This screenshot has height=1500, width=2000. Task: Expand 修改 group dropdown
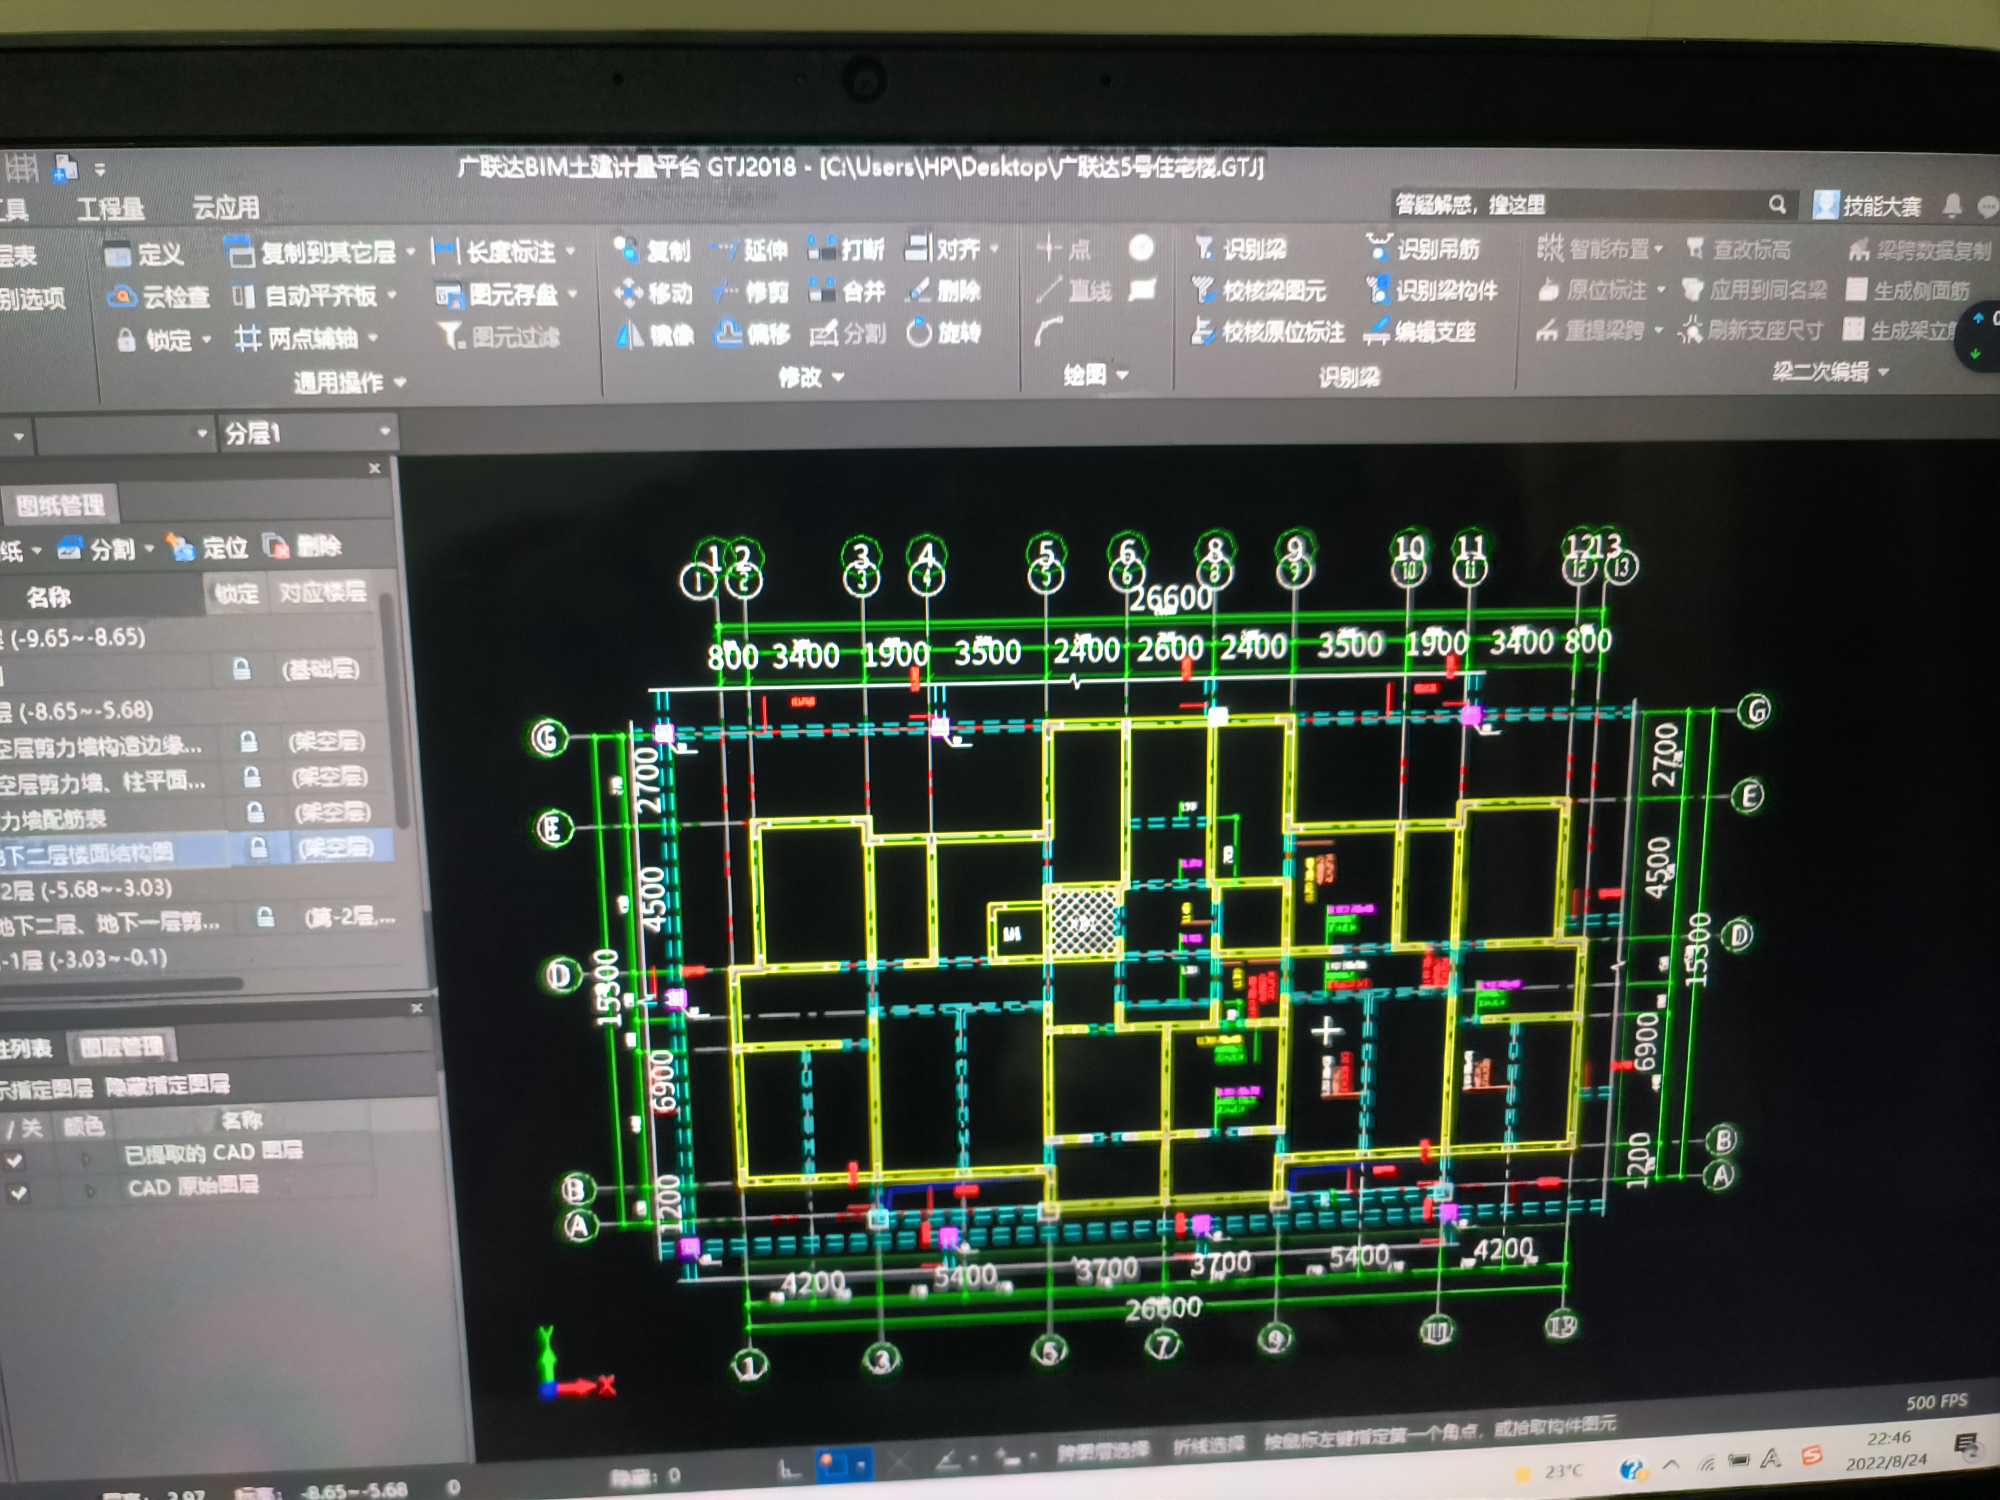tap(838, 377)
